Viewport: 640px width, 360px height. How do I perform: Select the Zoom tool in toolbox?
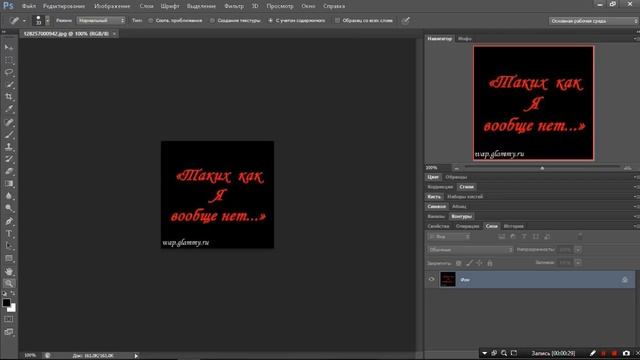9,283
